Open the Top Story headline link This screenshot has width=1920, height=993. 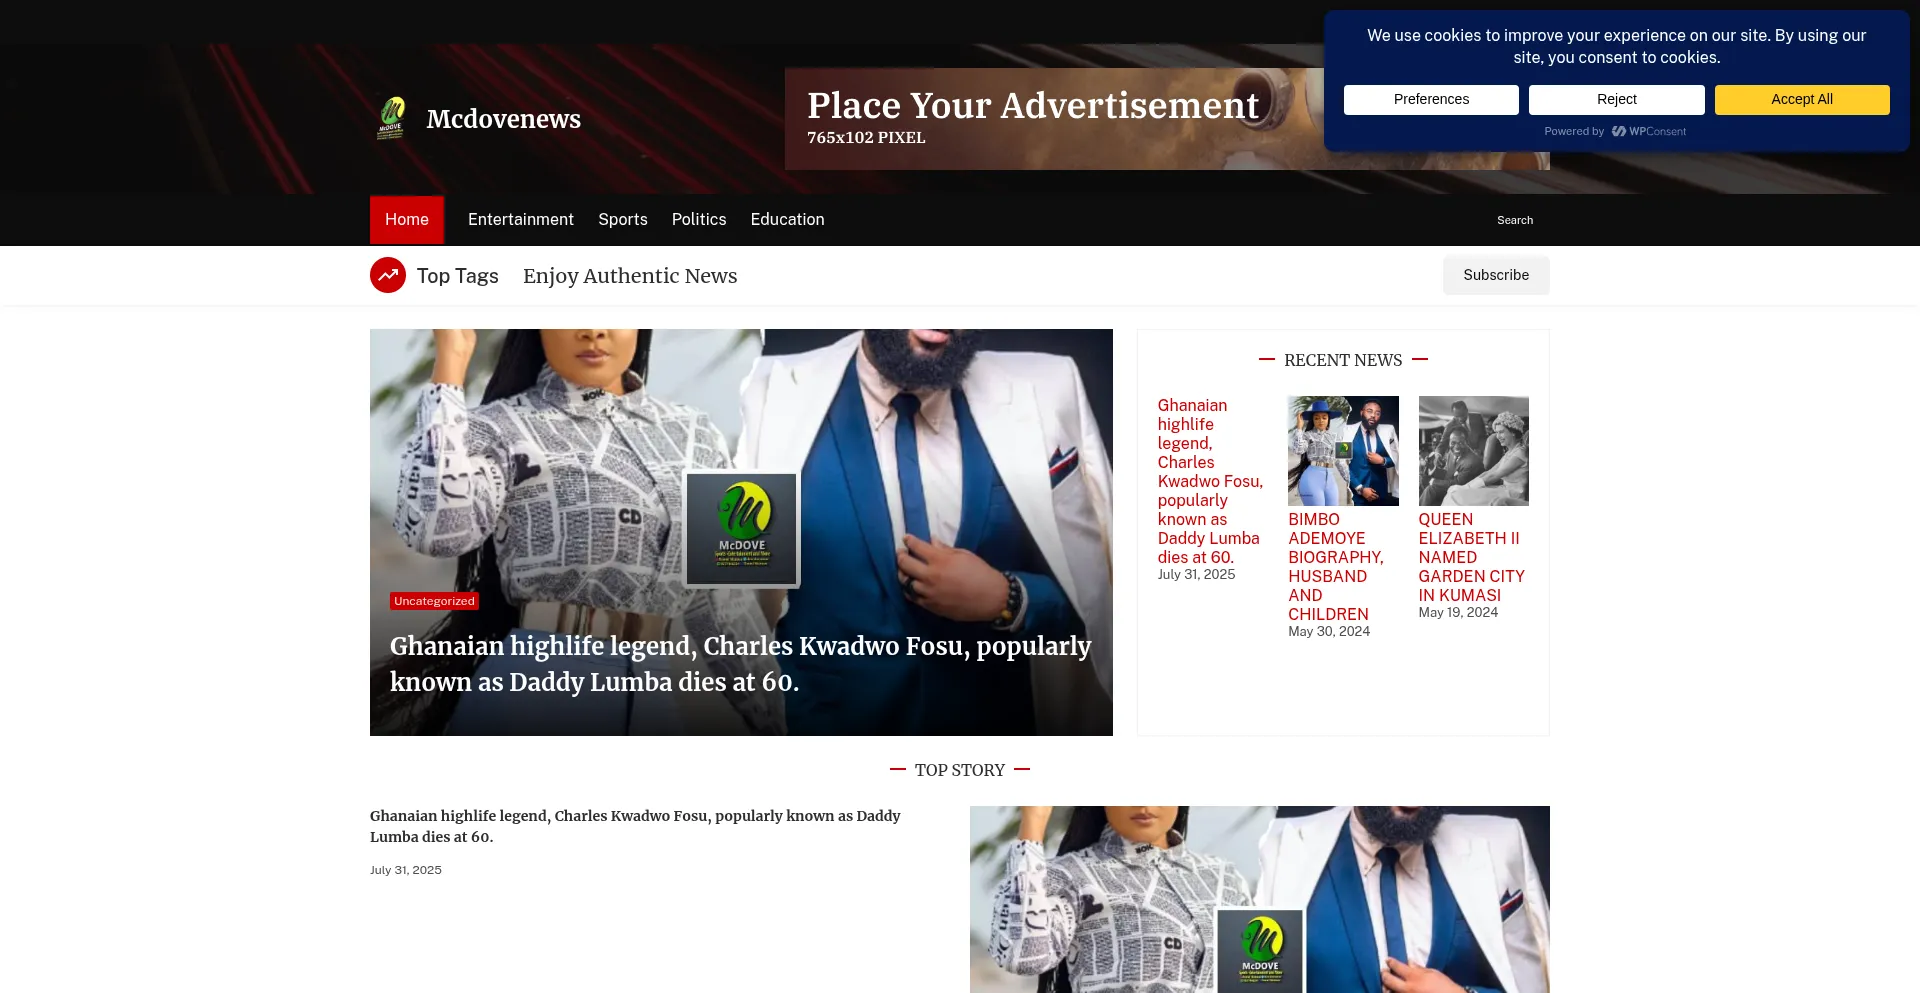(x=635, y=826)
